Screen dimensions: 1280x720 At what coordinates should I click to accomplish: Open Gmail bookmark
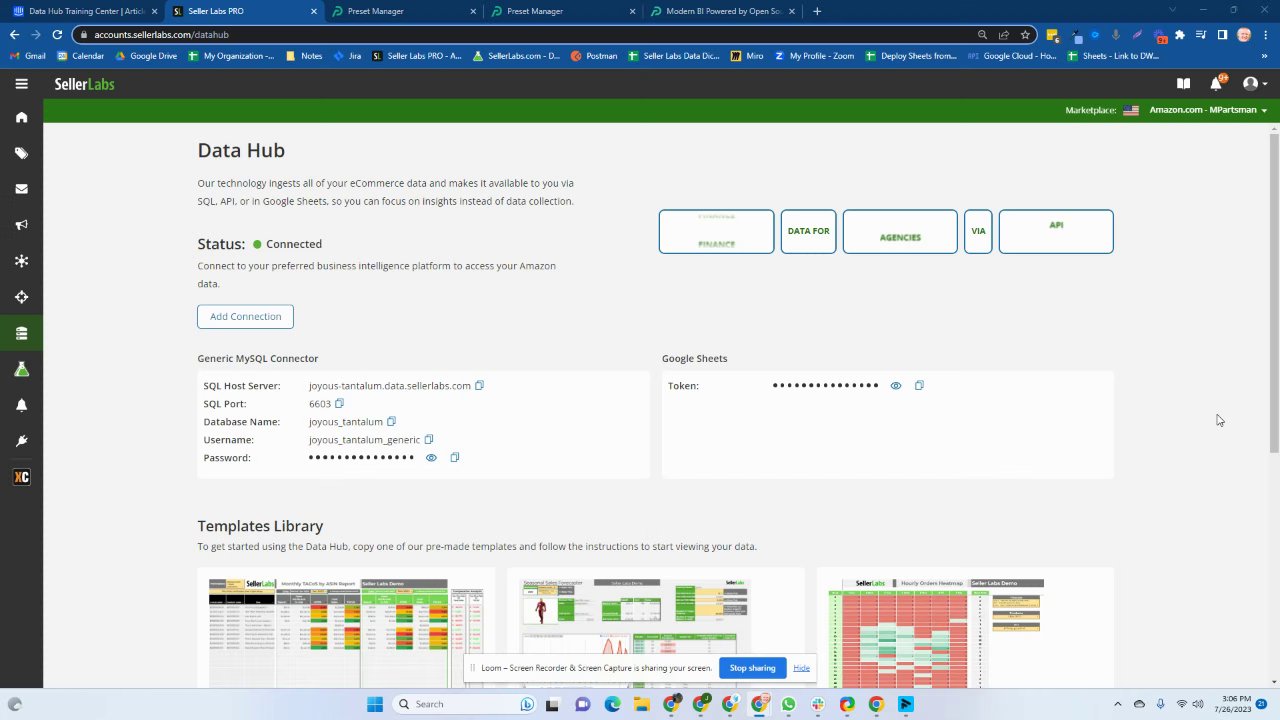(x=28, y=56)
